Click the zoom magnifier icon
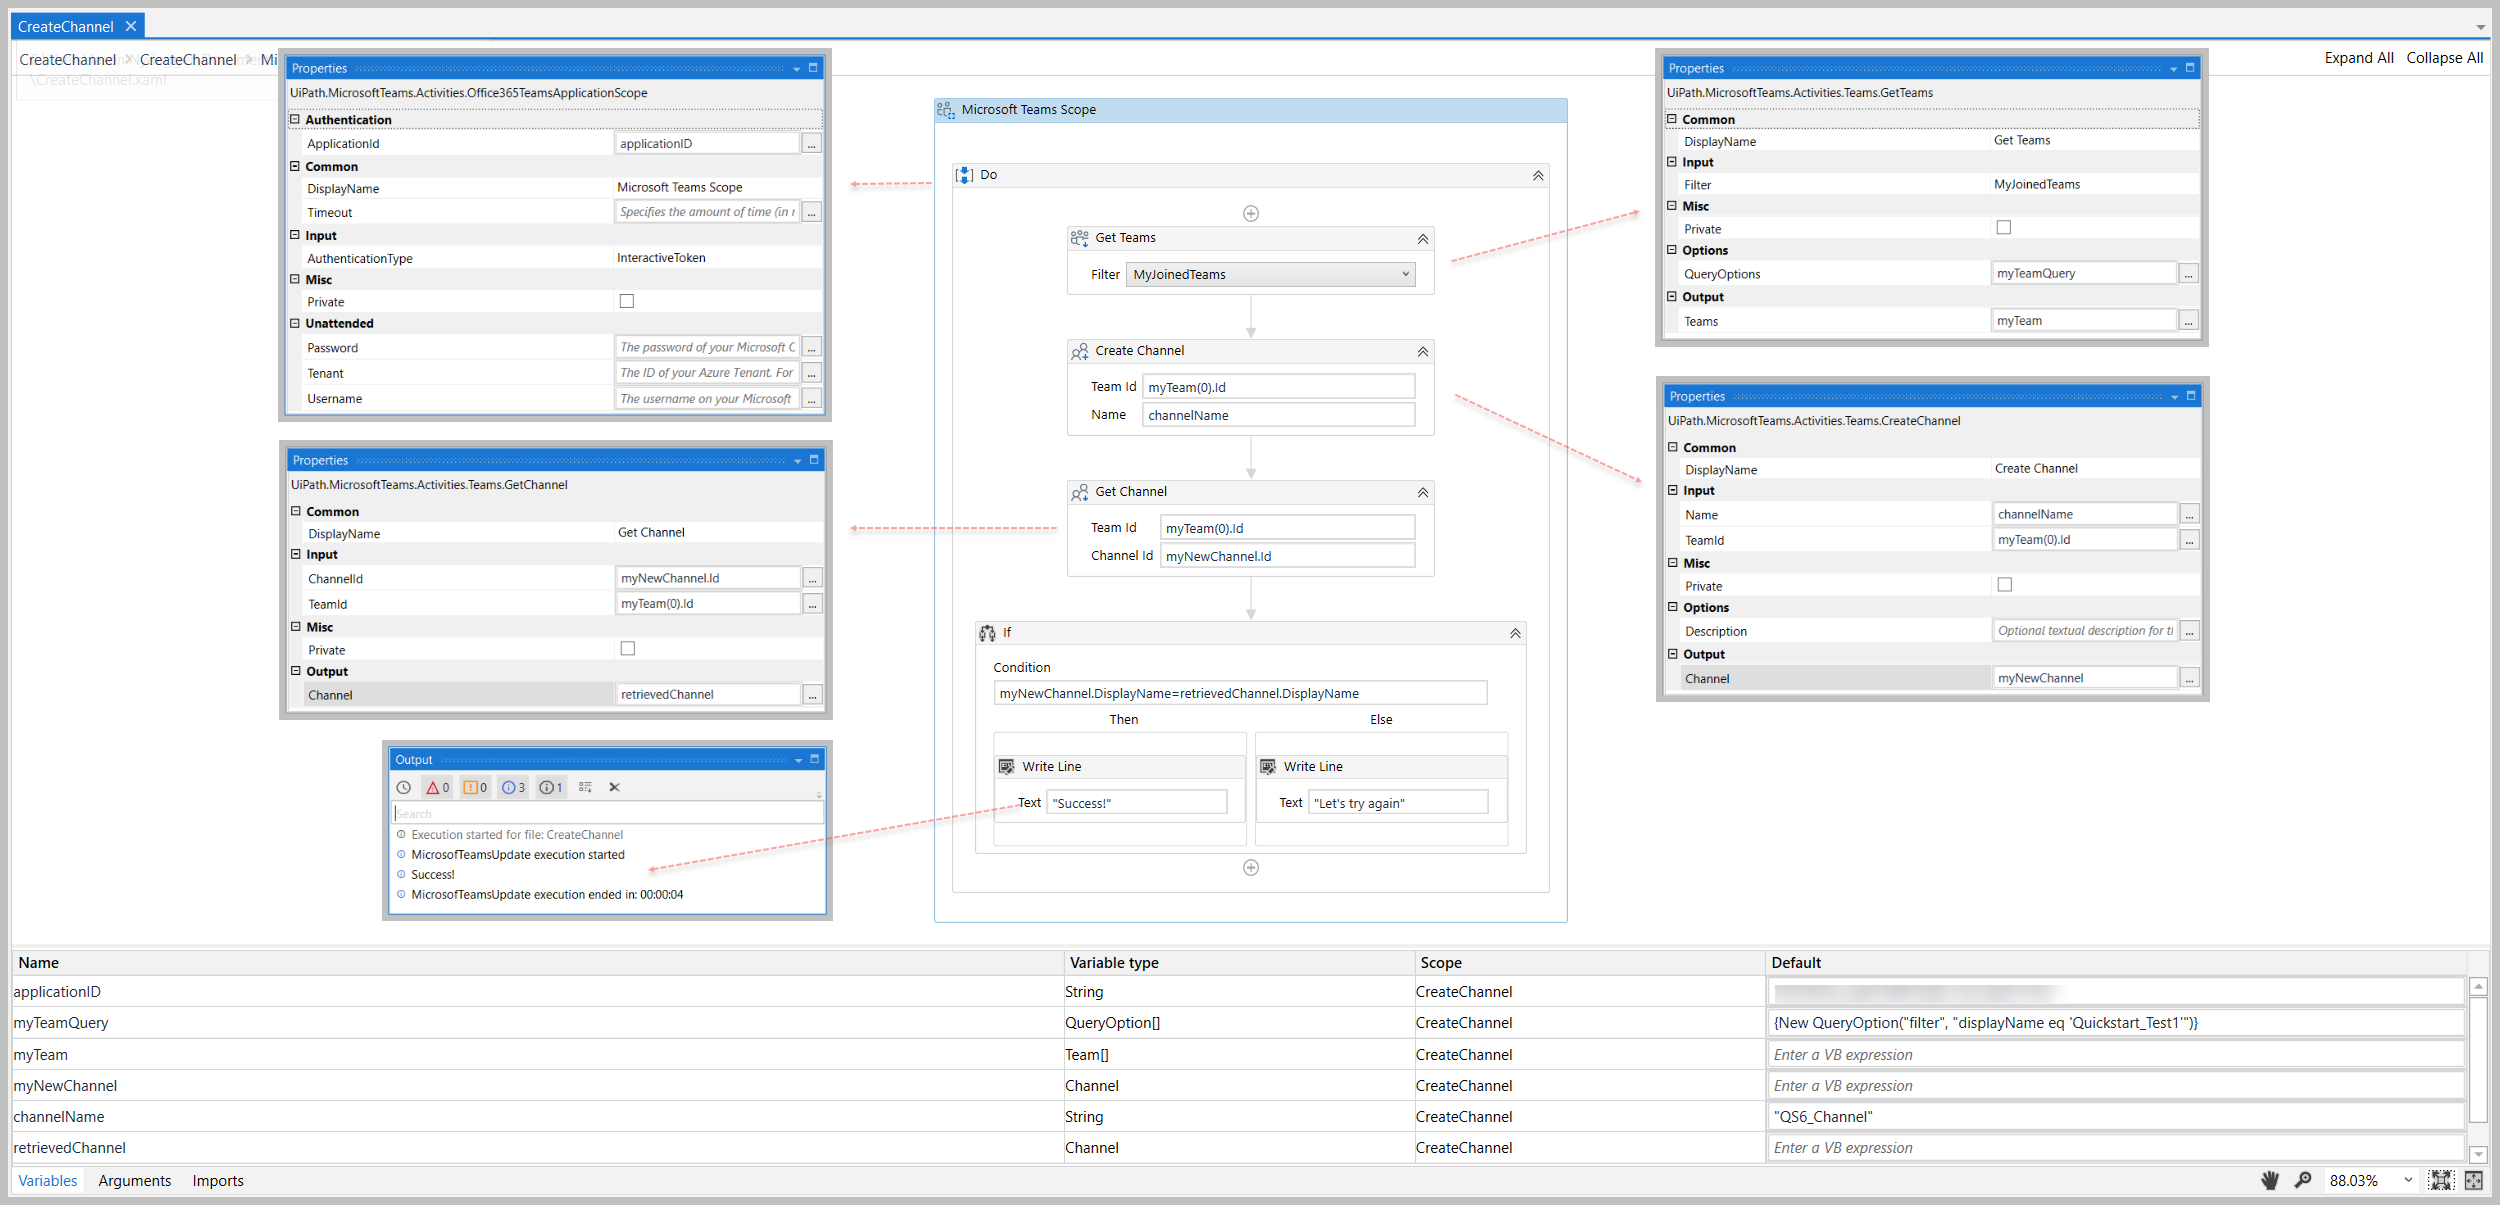 point(2303,1180)
